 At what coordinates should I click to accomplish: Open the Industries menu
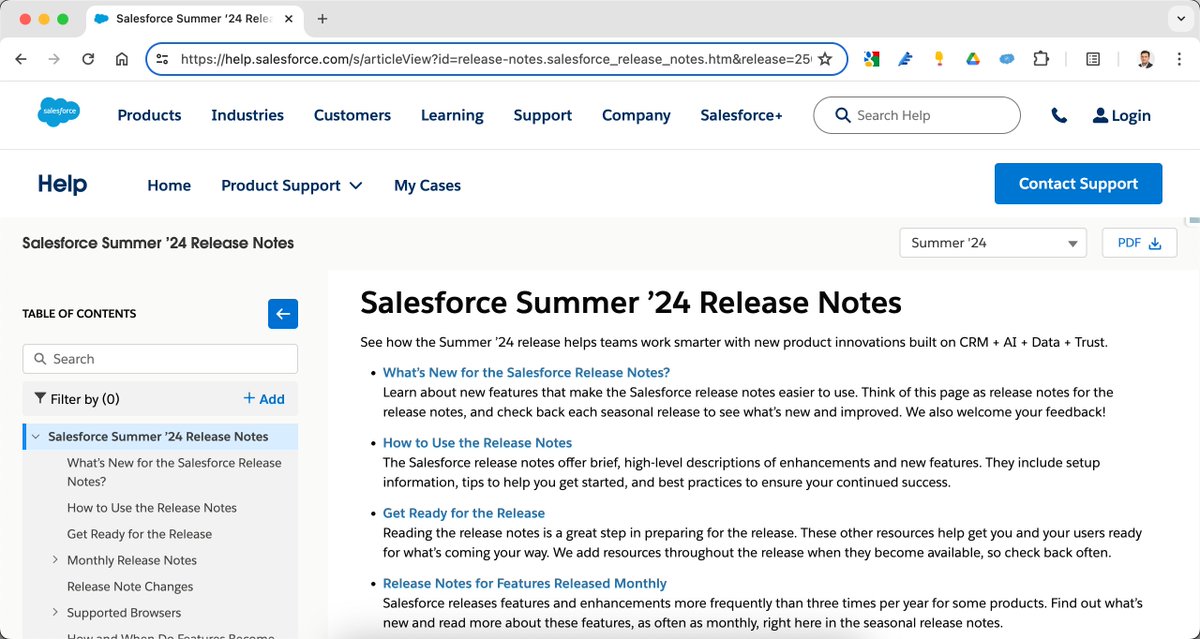coord(247,115)
